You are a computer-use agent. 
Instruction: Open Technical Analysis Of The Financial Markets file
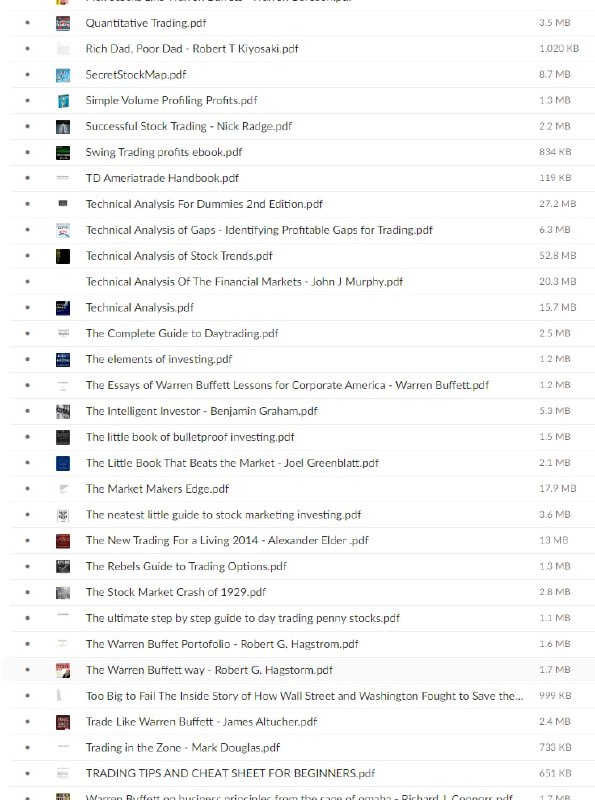[244, 282]
